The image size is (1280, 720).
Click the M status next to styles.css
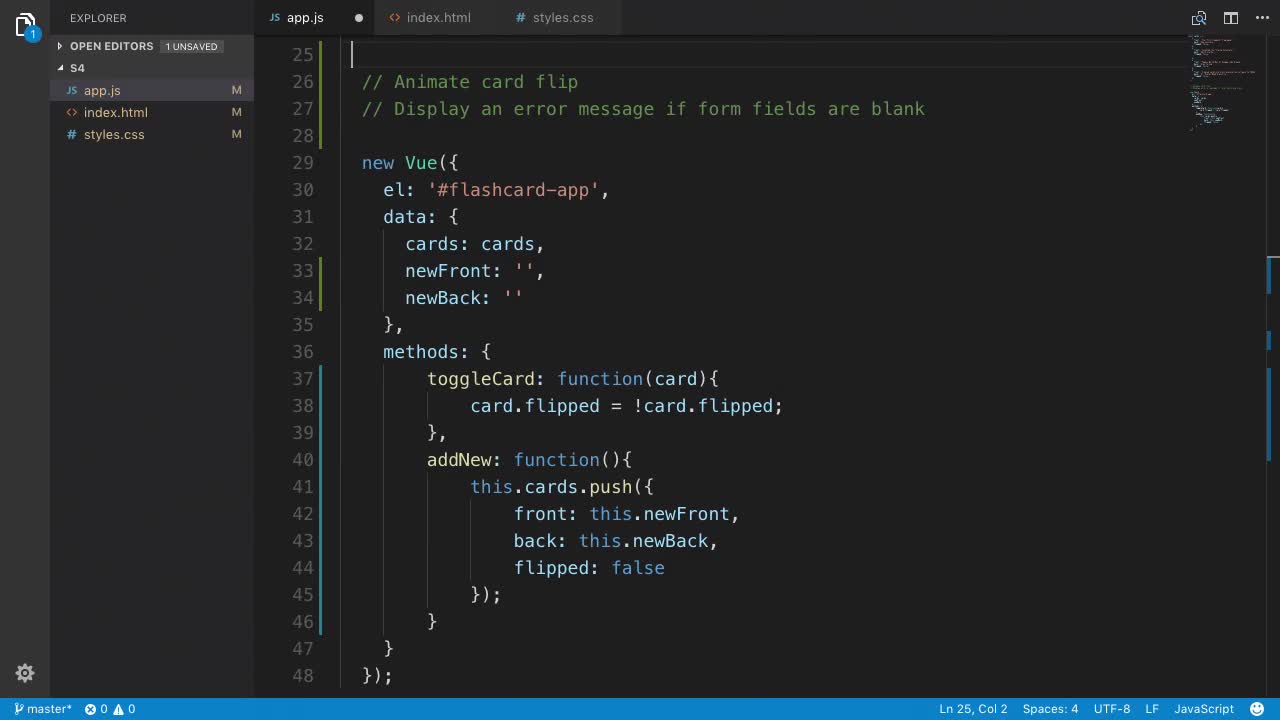237,134
